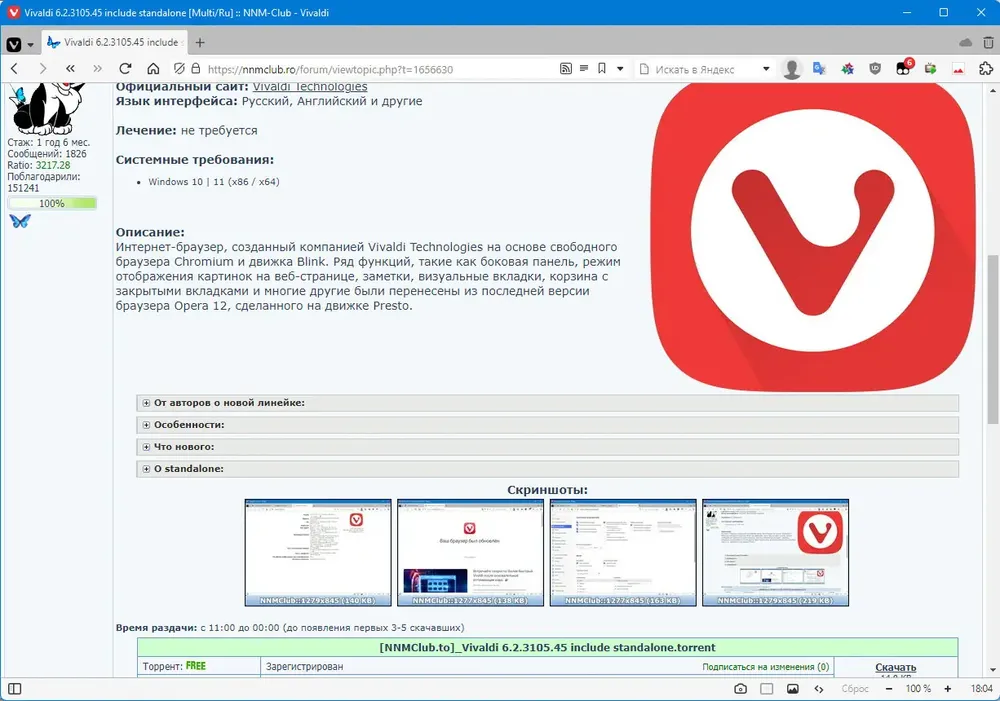Click the blue butterfly badge under profile

pos(20,221)
